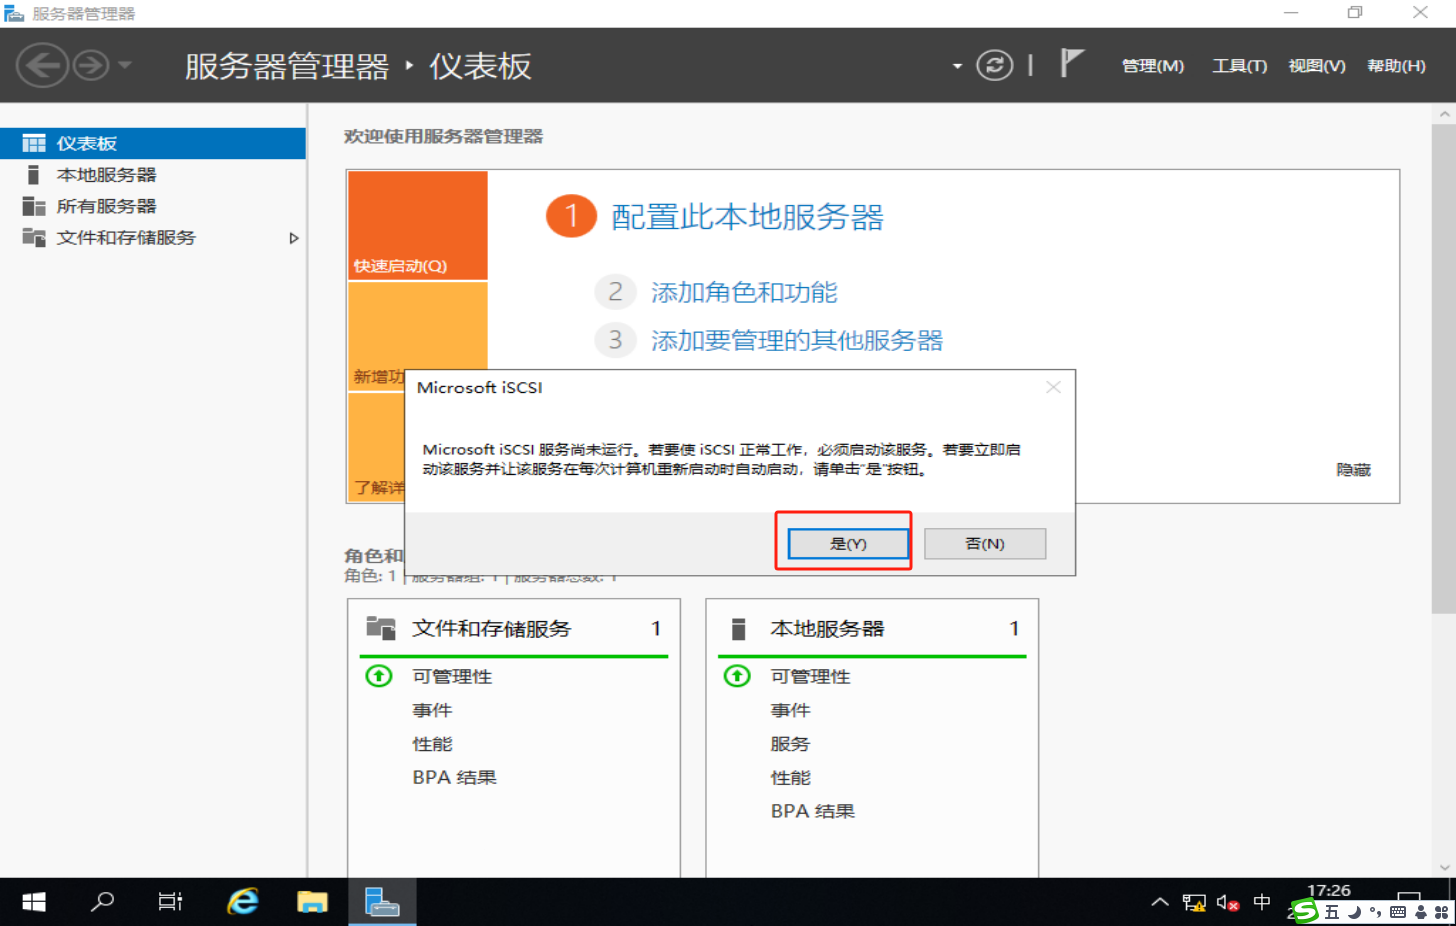The image size is (1456, 926).
Task: Click the green status icon in 文件和存储服务 tile
Action: [379, 676]
